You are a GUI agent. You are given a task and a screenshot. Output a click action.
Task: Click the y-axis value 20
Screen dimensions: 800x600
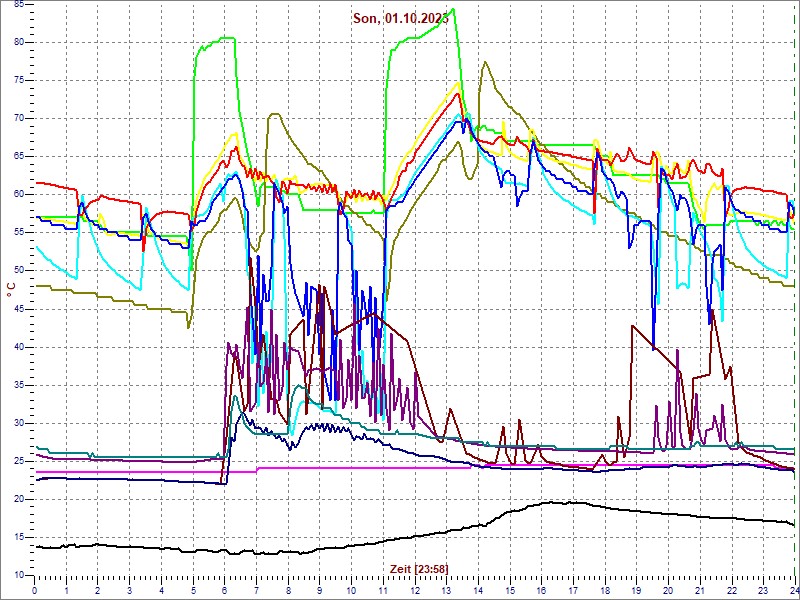point(19,499)
